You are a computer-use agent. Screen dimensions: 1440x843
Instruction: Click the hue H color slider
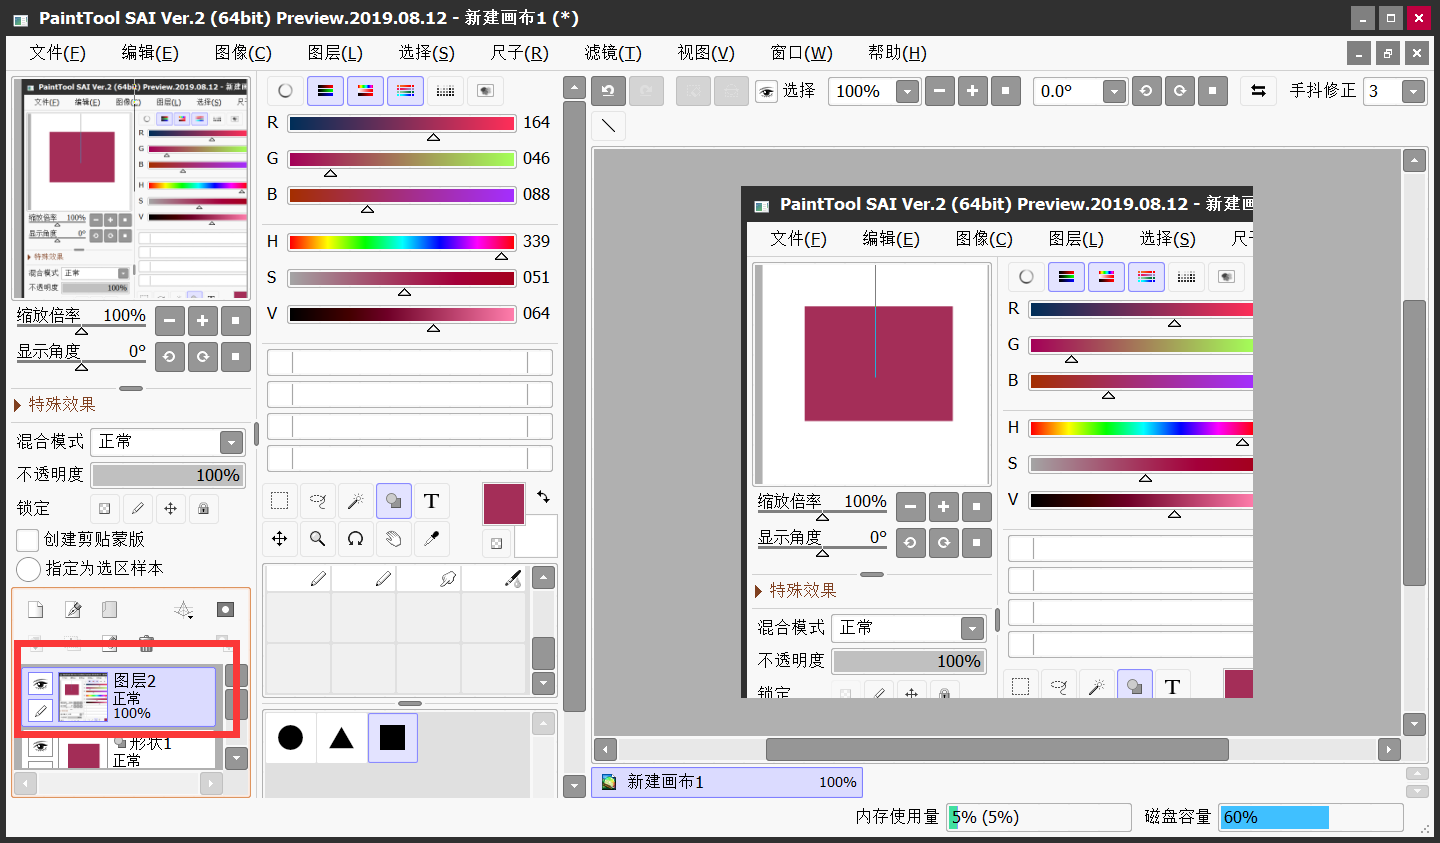(x=401, y=242)
